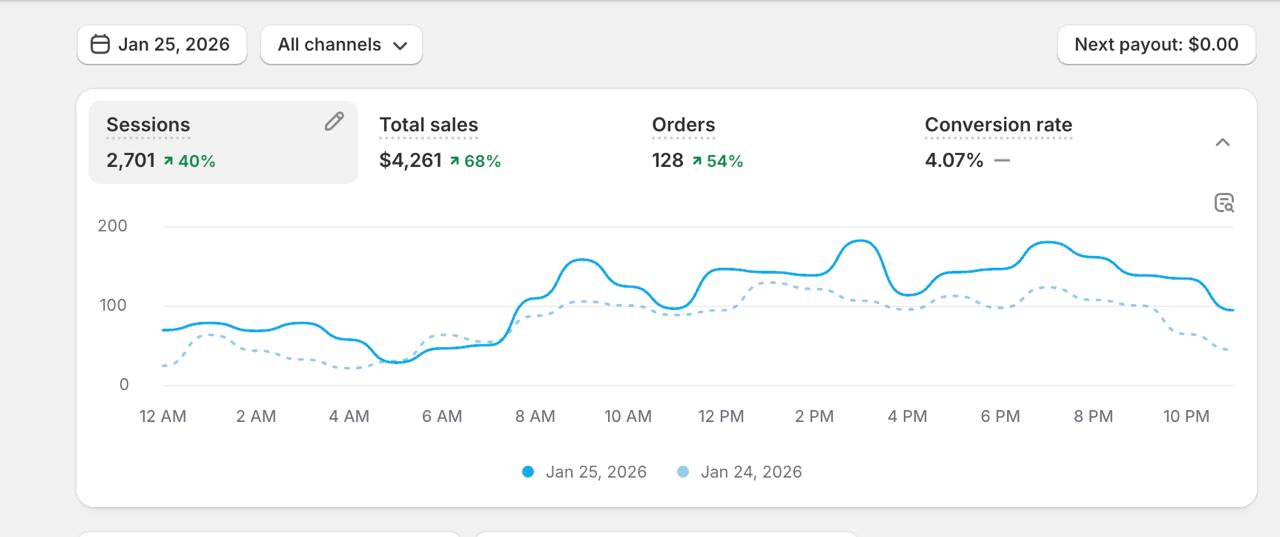Open the Jan 25, 2026 date picker
Screen dimensions: 1280x537
(162, 44)
